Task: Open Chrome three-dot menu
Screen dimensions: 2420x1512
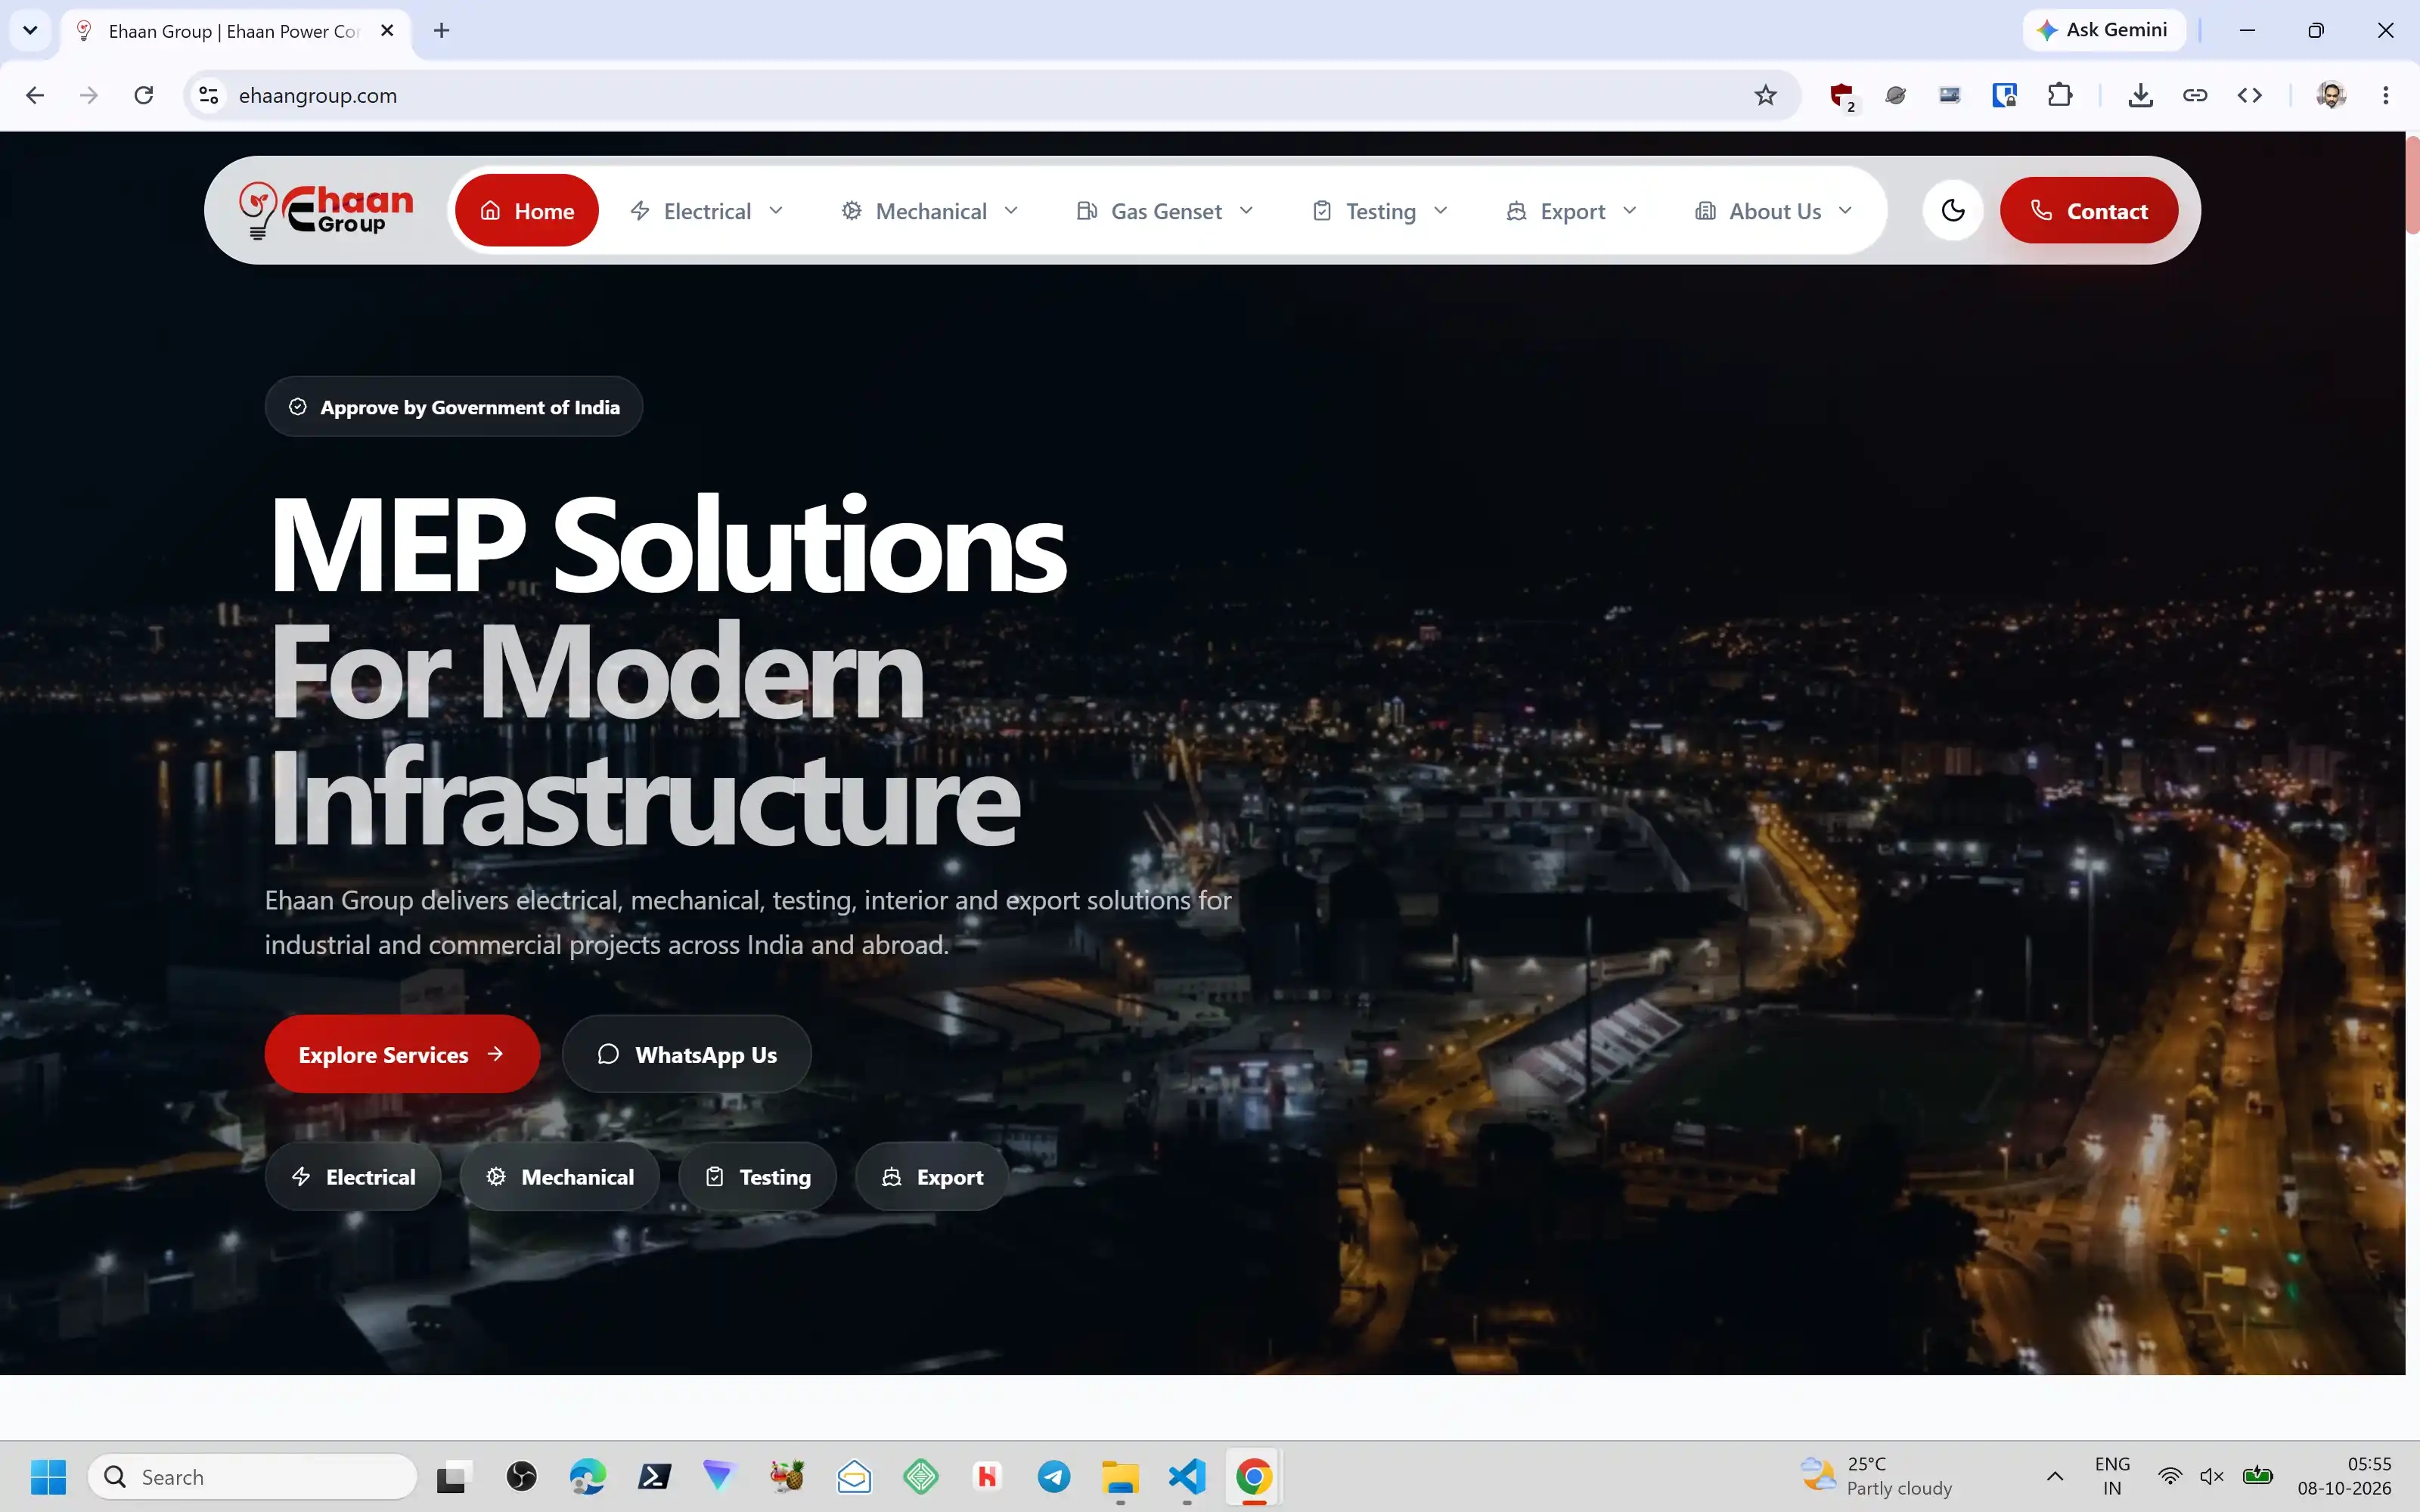Action: [2386, 95]
